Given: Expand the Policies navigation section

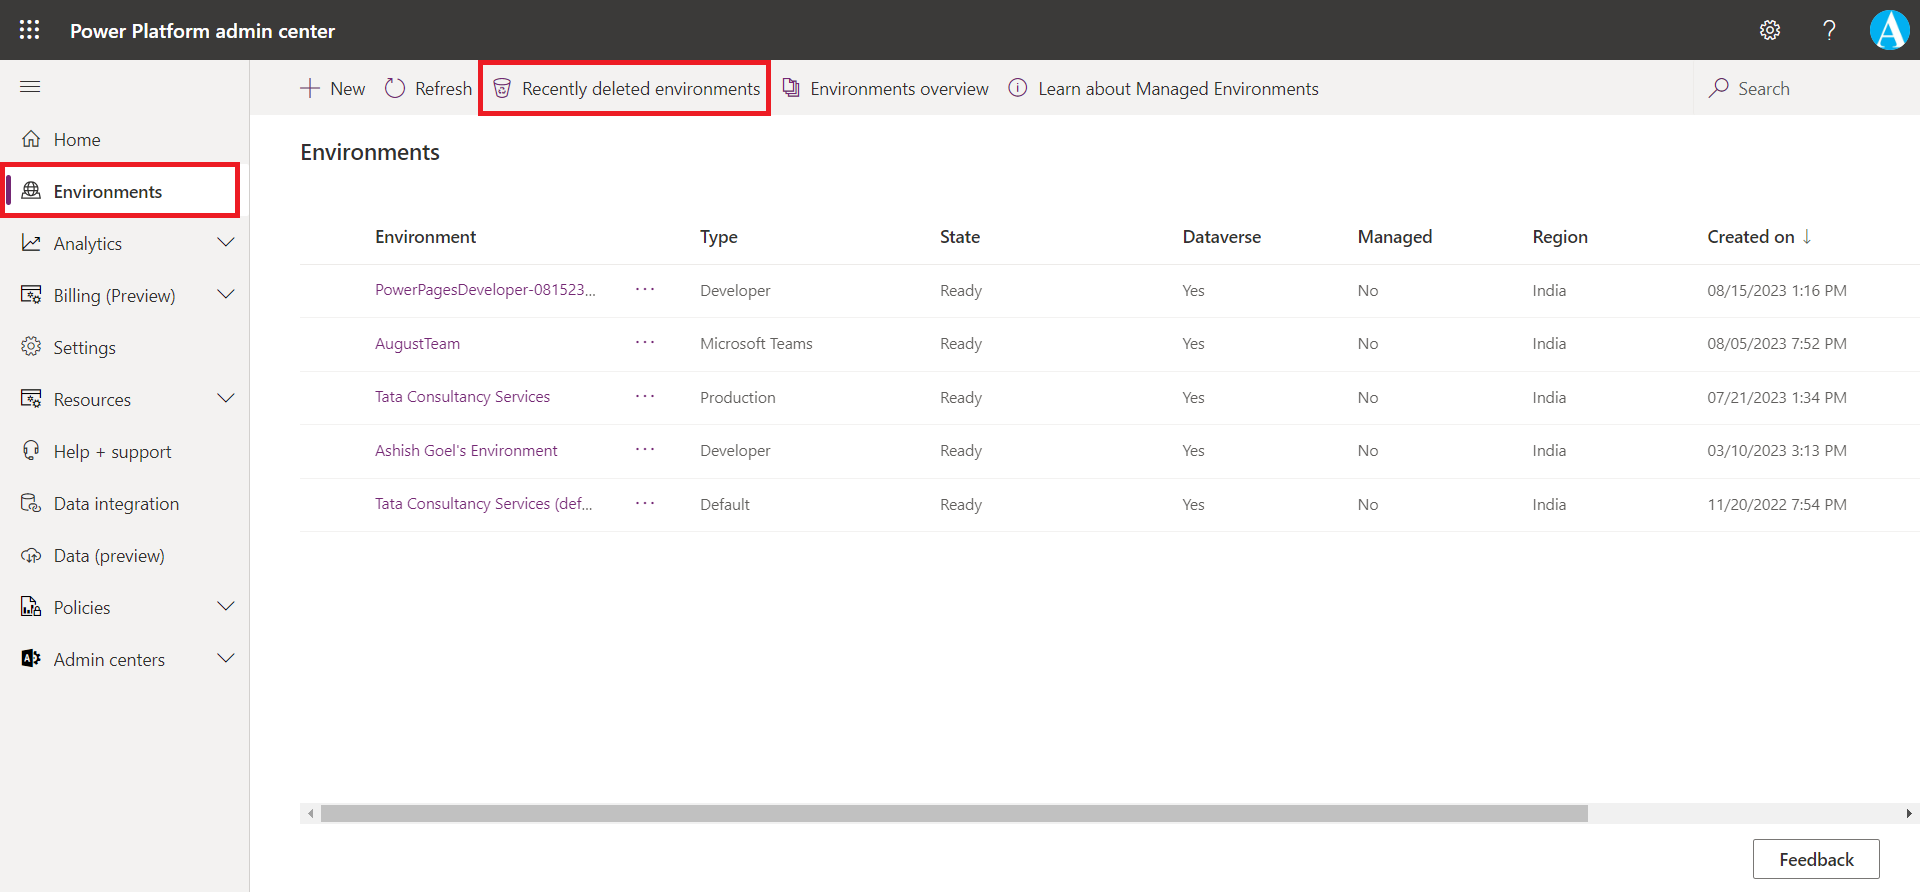Looking at the screenshot, I should 226,607.
